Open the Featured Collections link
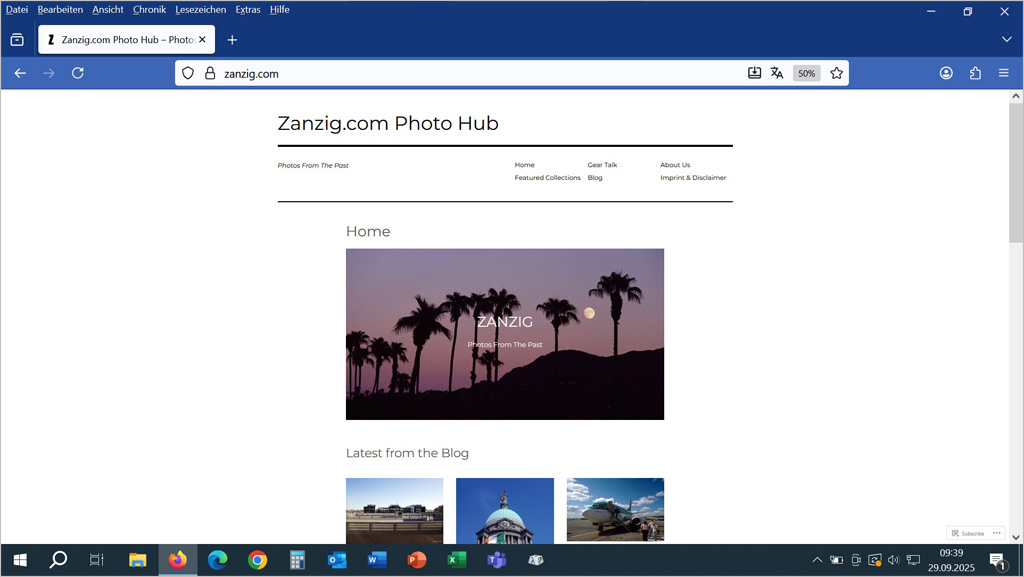 (x=547, y=178)
